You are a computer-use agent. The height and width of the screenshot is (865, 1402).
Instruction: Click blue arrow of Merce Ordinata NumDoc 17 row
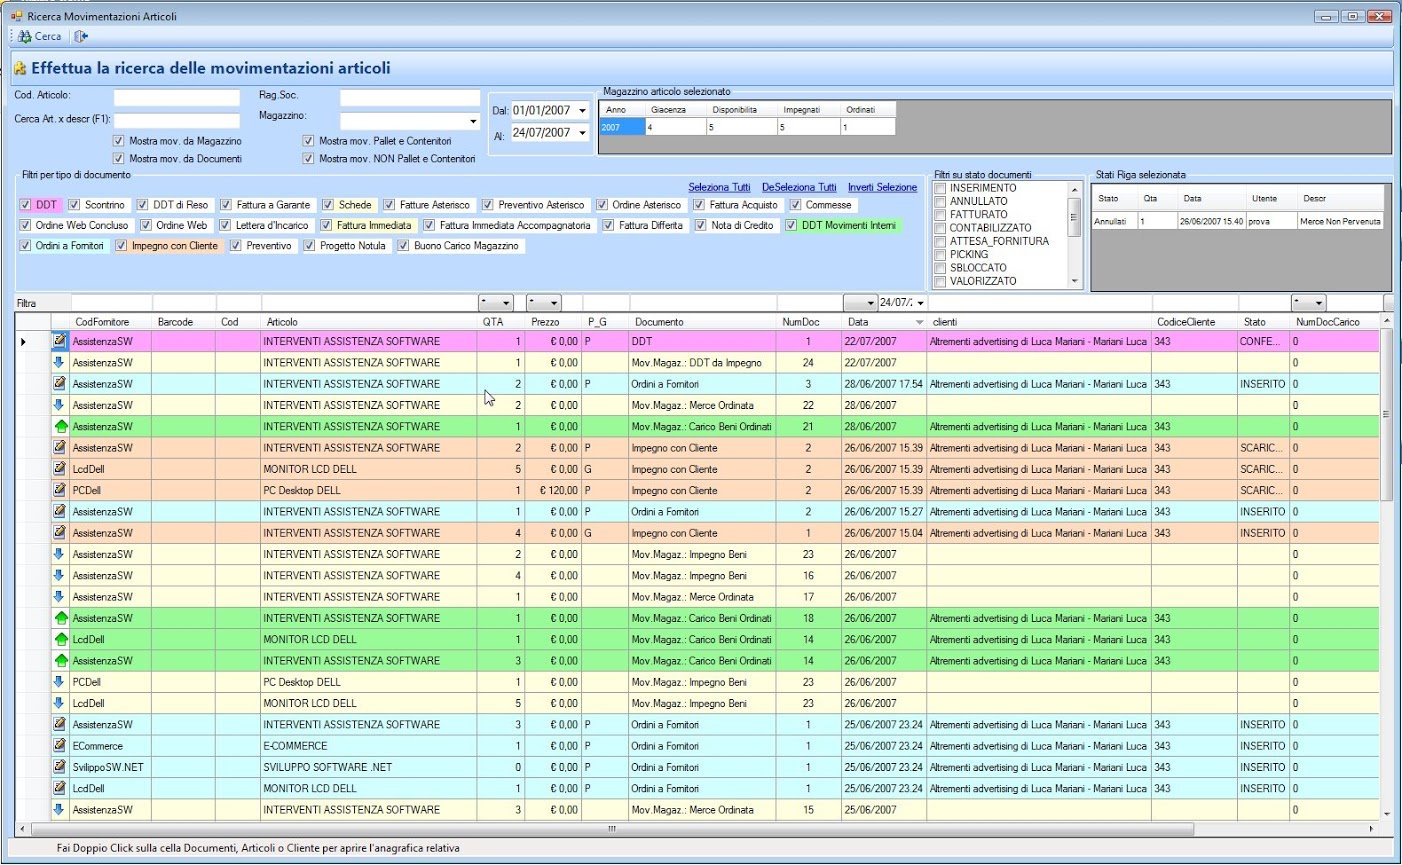60,596
